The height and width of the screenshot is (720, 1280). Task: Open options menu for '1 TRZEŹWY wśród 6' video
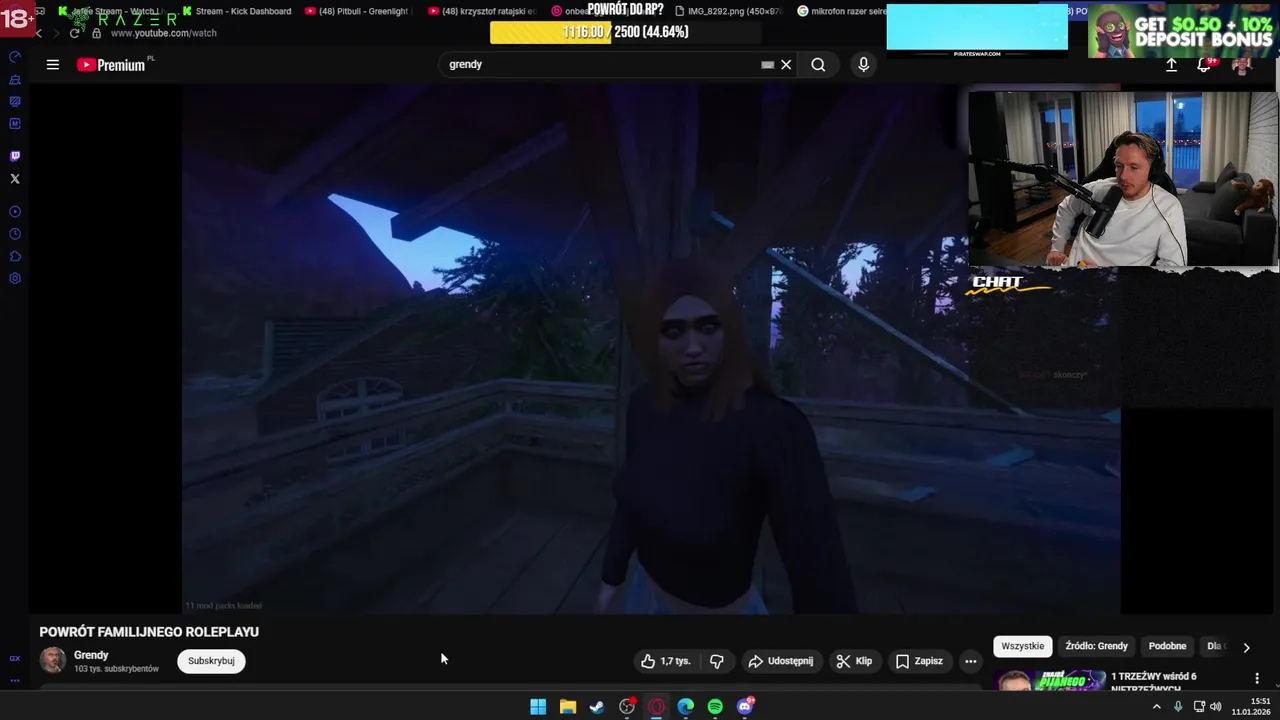click(1257, 678)
